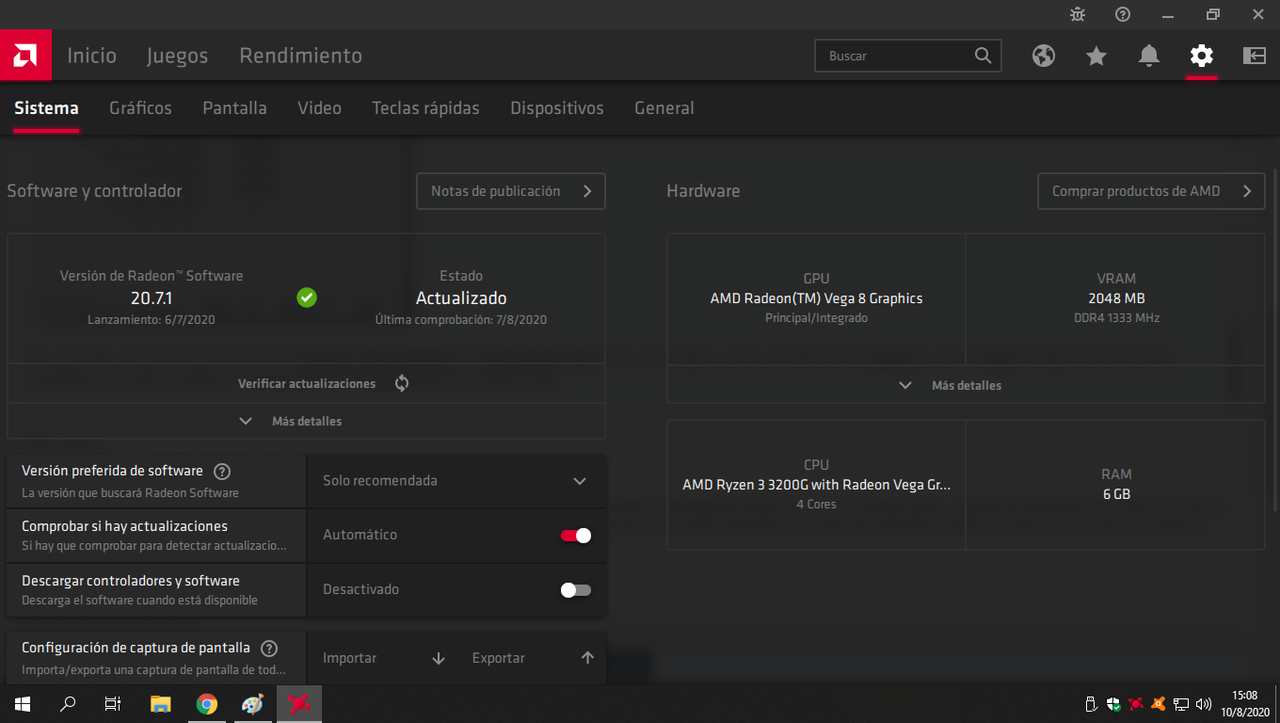Go to Rendimiento menu
The width and height of the screenshot is (1280, 723).
[x=301, y=56]
